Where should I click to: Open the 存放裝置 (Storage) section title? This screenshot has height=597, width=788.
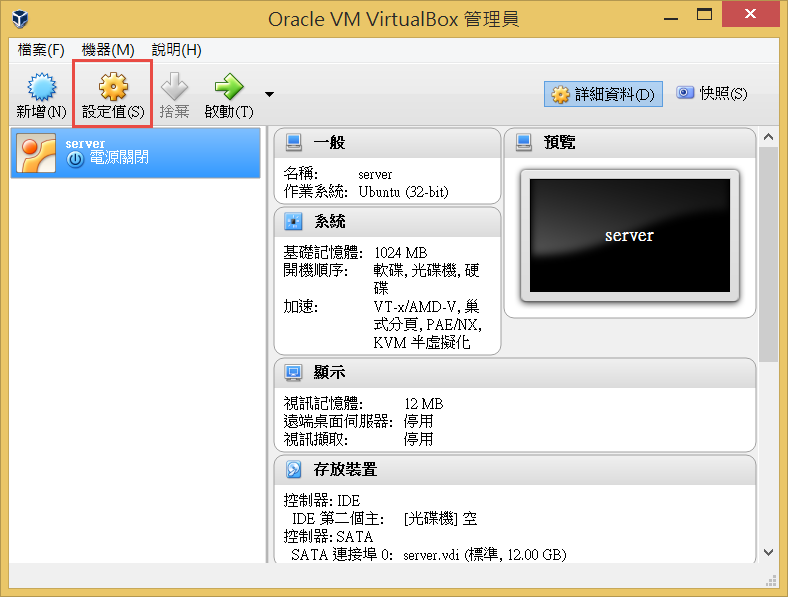tap(345, 469)
